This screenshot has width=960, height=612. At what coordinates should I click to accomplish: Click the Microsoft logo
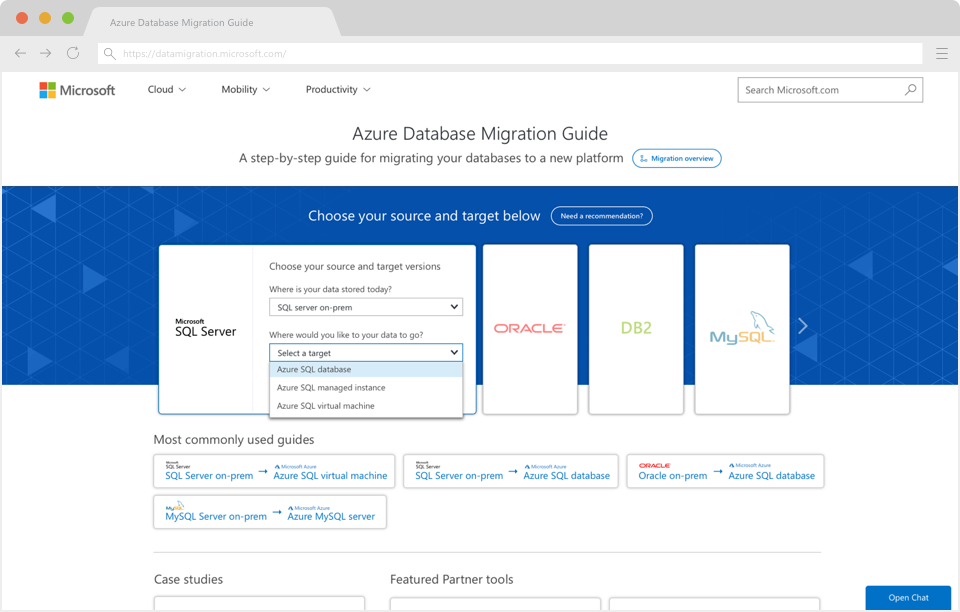tap(77, 90)
